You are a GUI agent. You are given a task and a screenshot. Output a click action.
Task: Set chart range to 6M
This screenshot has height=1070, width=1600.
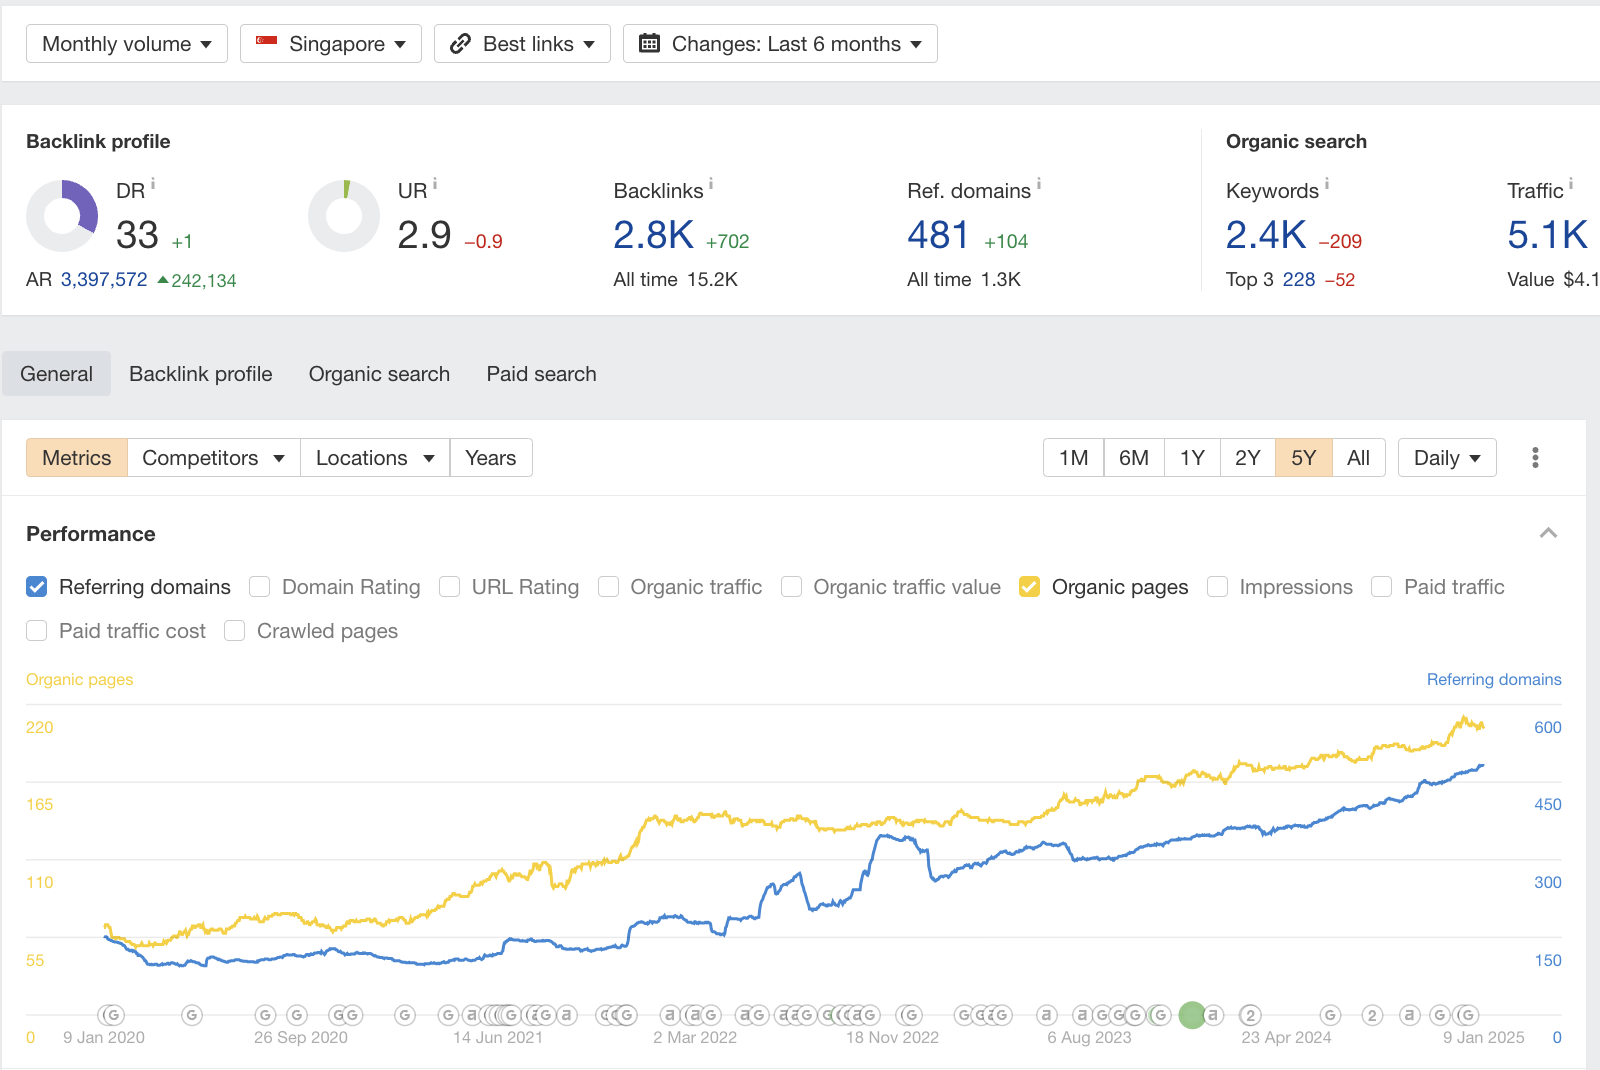1134,458
